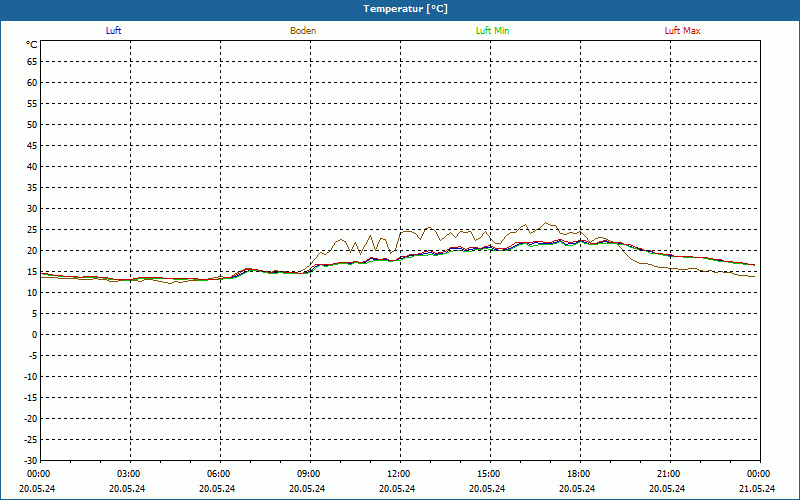Image resolution: width=800 pixels, height=500 pixels.
Task: Click the Boden legend label
Action: pos(303,31)
